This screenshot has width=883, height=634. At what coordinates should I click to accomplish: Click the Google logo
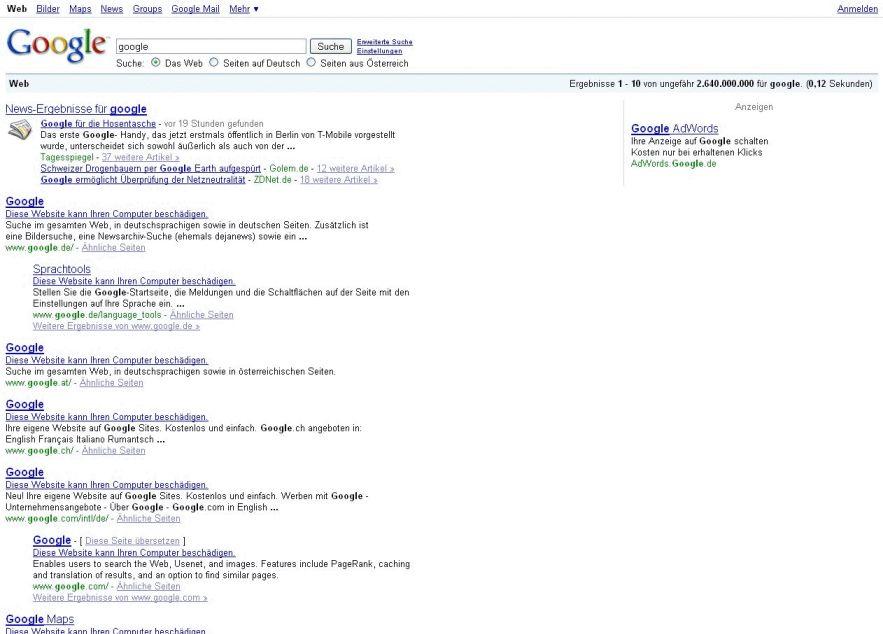tap(56, 45)
